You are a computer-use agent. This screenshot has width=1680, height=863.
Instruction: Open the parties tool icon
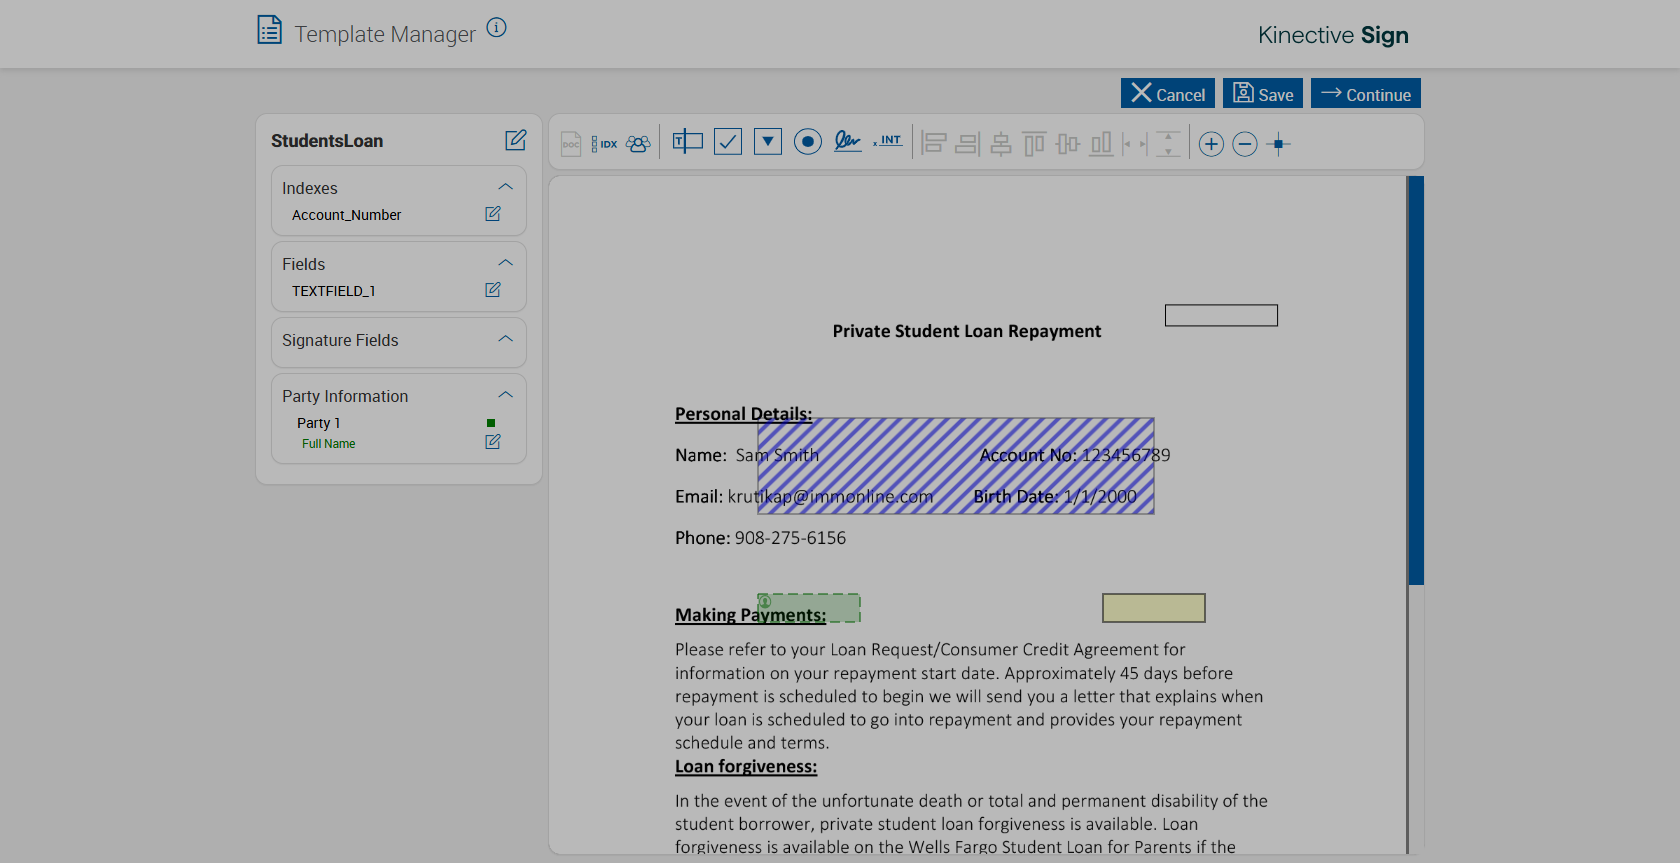click(638, 144)
